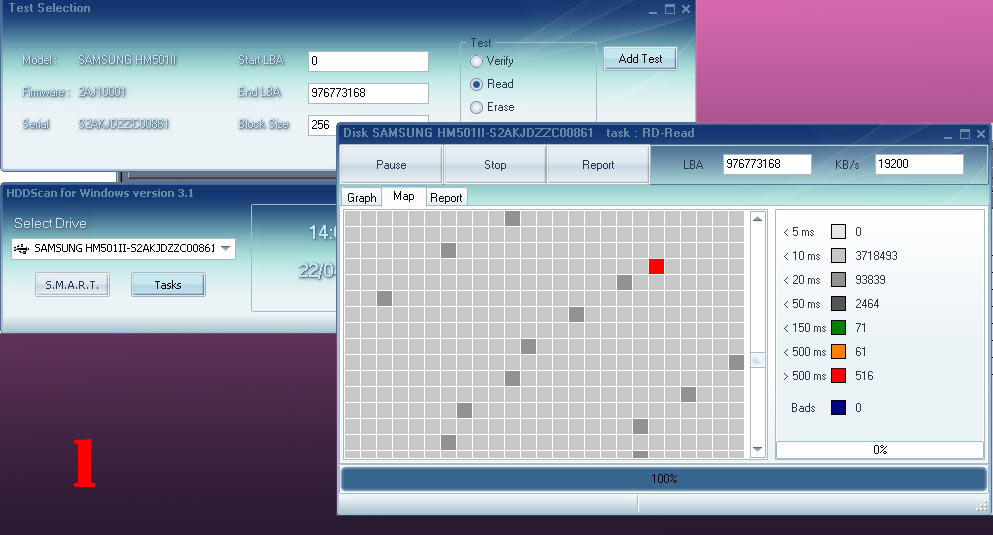Select the Verify test radio button
The height and width of the screenshot is (535, 993).
click(477, 62)
